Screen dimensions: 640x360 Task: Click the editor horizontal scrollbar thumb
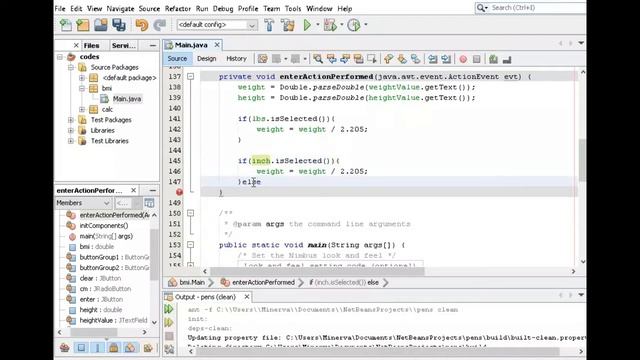coord(317,271)
